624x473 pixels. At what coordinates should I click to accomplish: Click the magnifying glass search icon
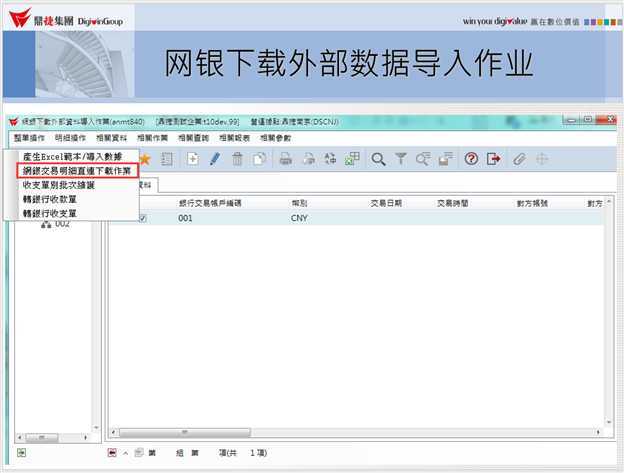point(378,160)
